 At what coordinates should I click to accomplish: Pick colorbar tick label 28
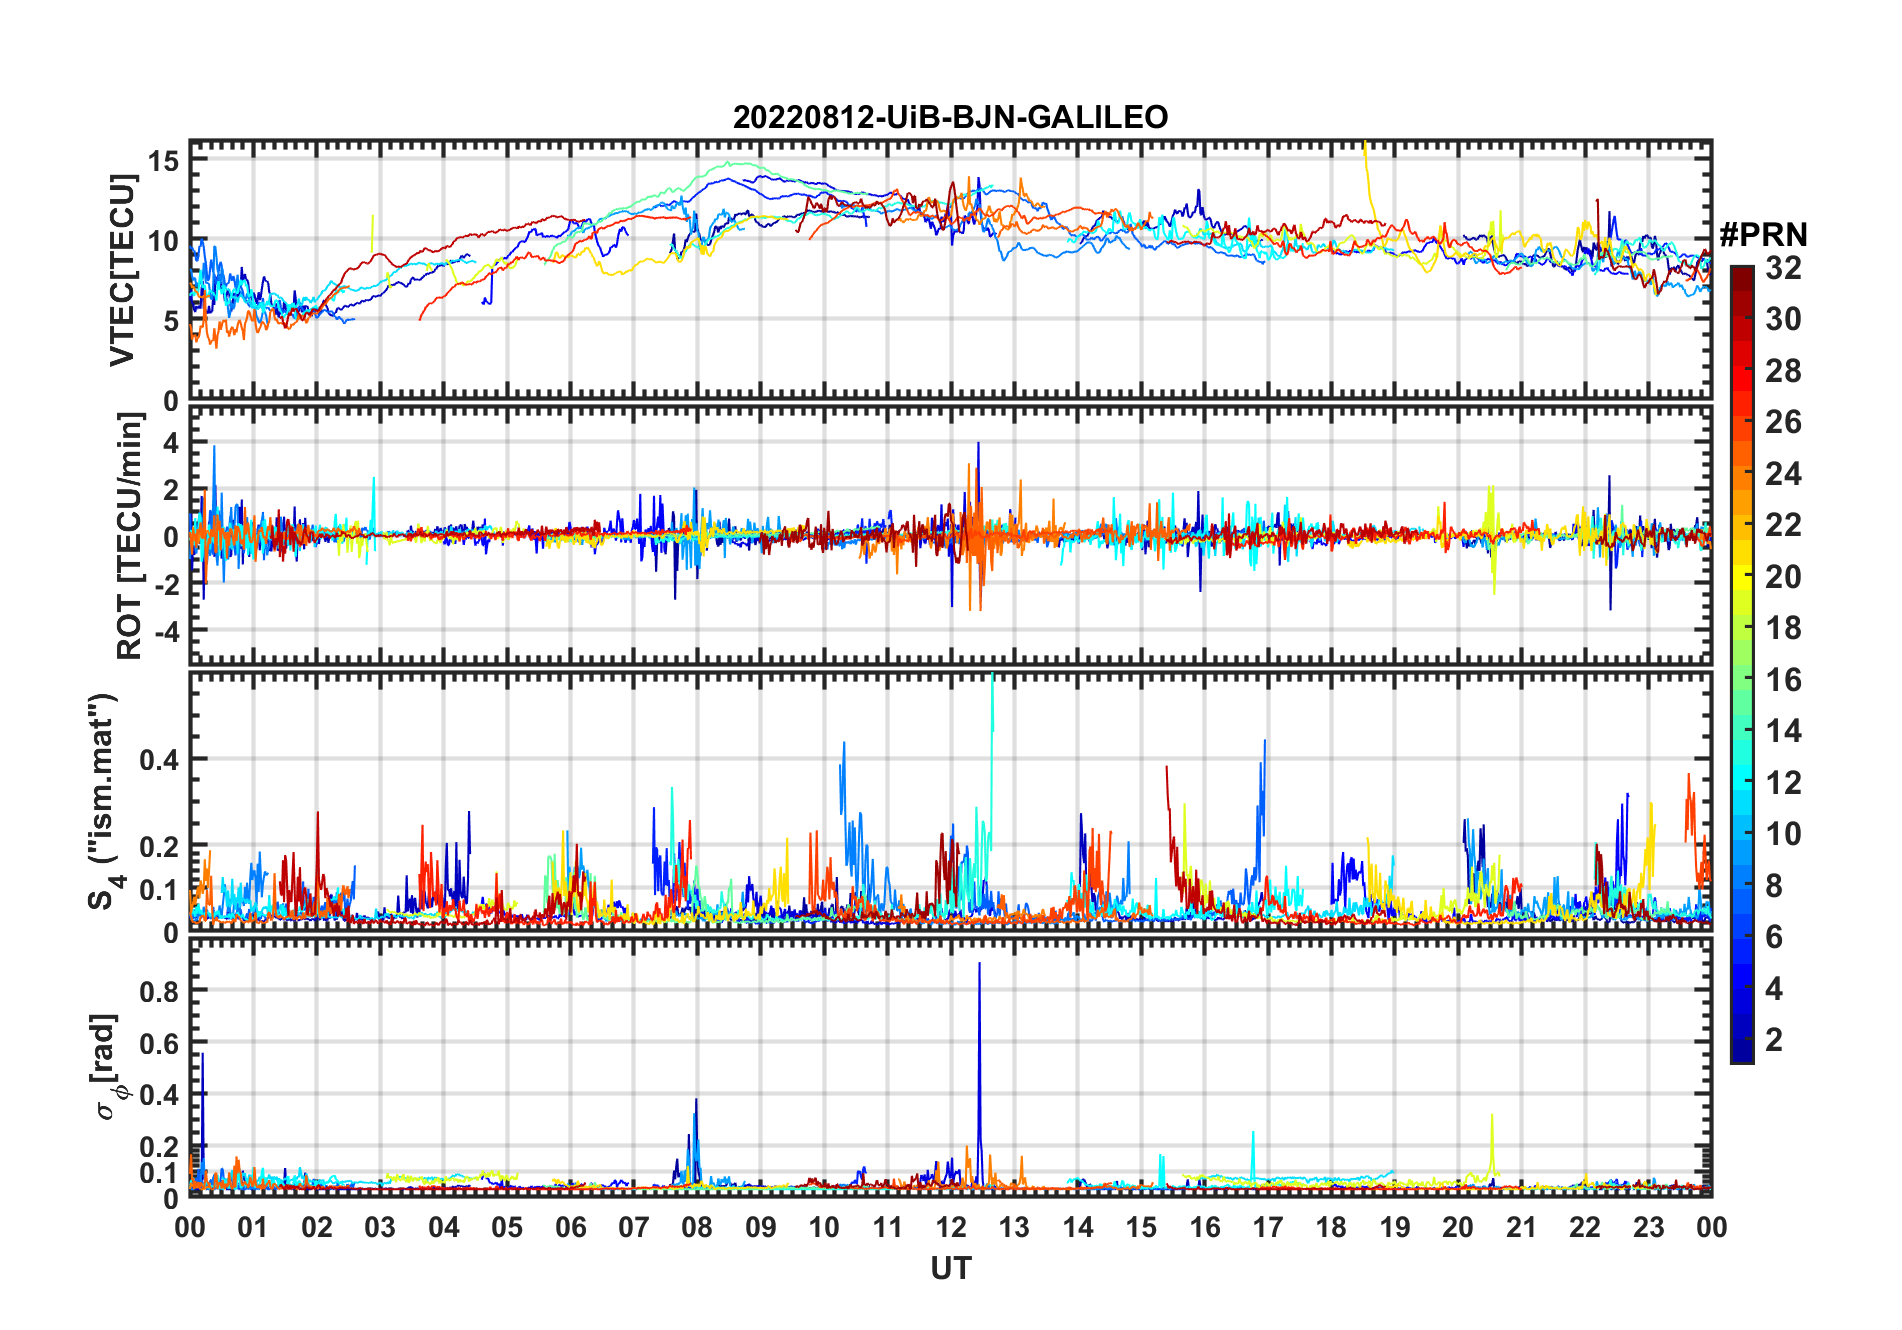click(1783, 371)
